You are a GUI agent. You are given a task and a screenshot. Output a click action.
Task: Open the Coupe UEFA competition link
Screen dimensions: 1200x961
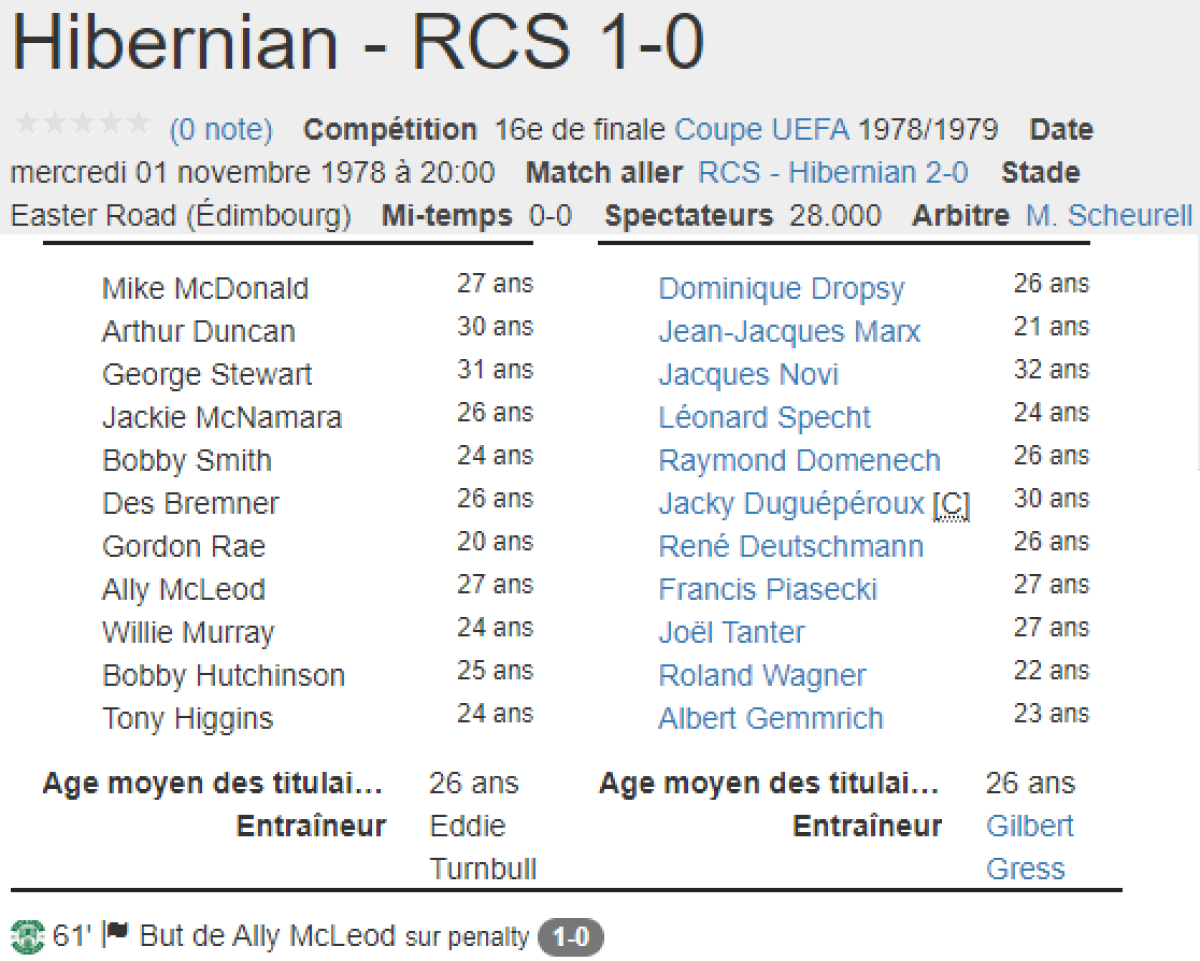(x=762, y=130)
